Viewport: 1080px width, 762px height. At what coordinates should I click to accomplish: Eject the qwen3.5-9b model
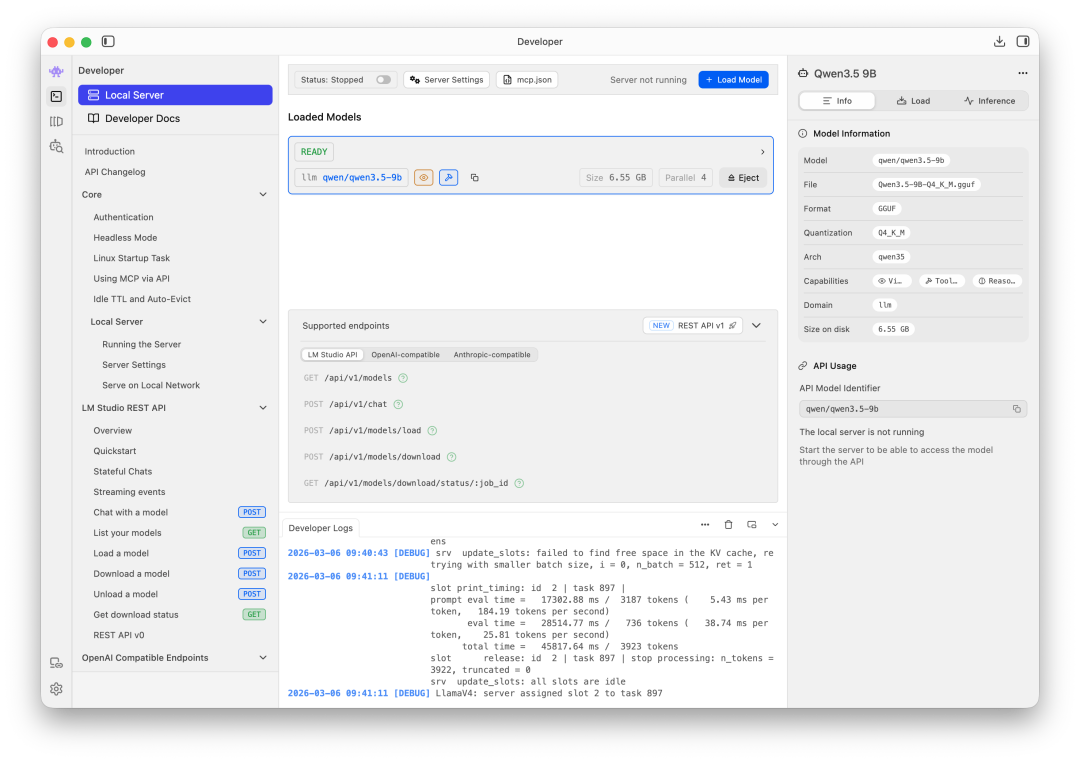click(743, 178)
